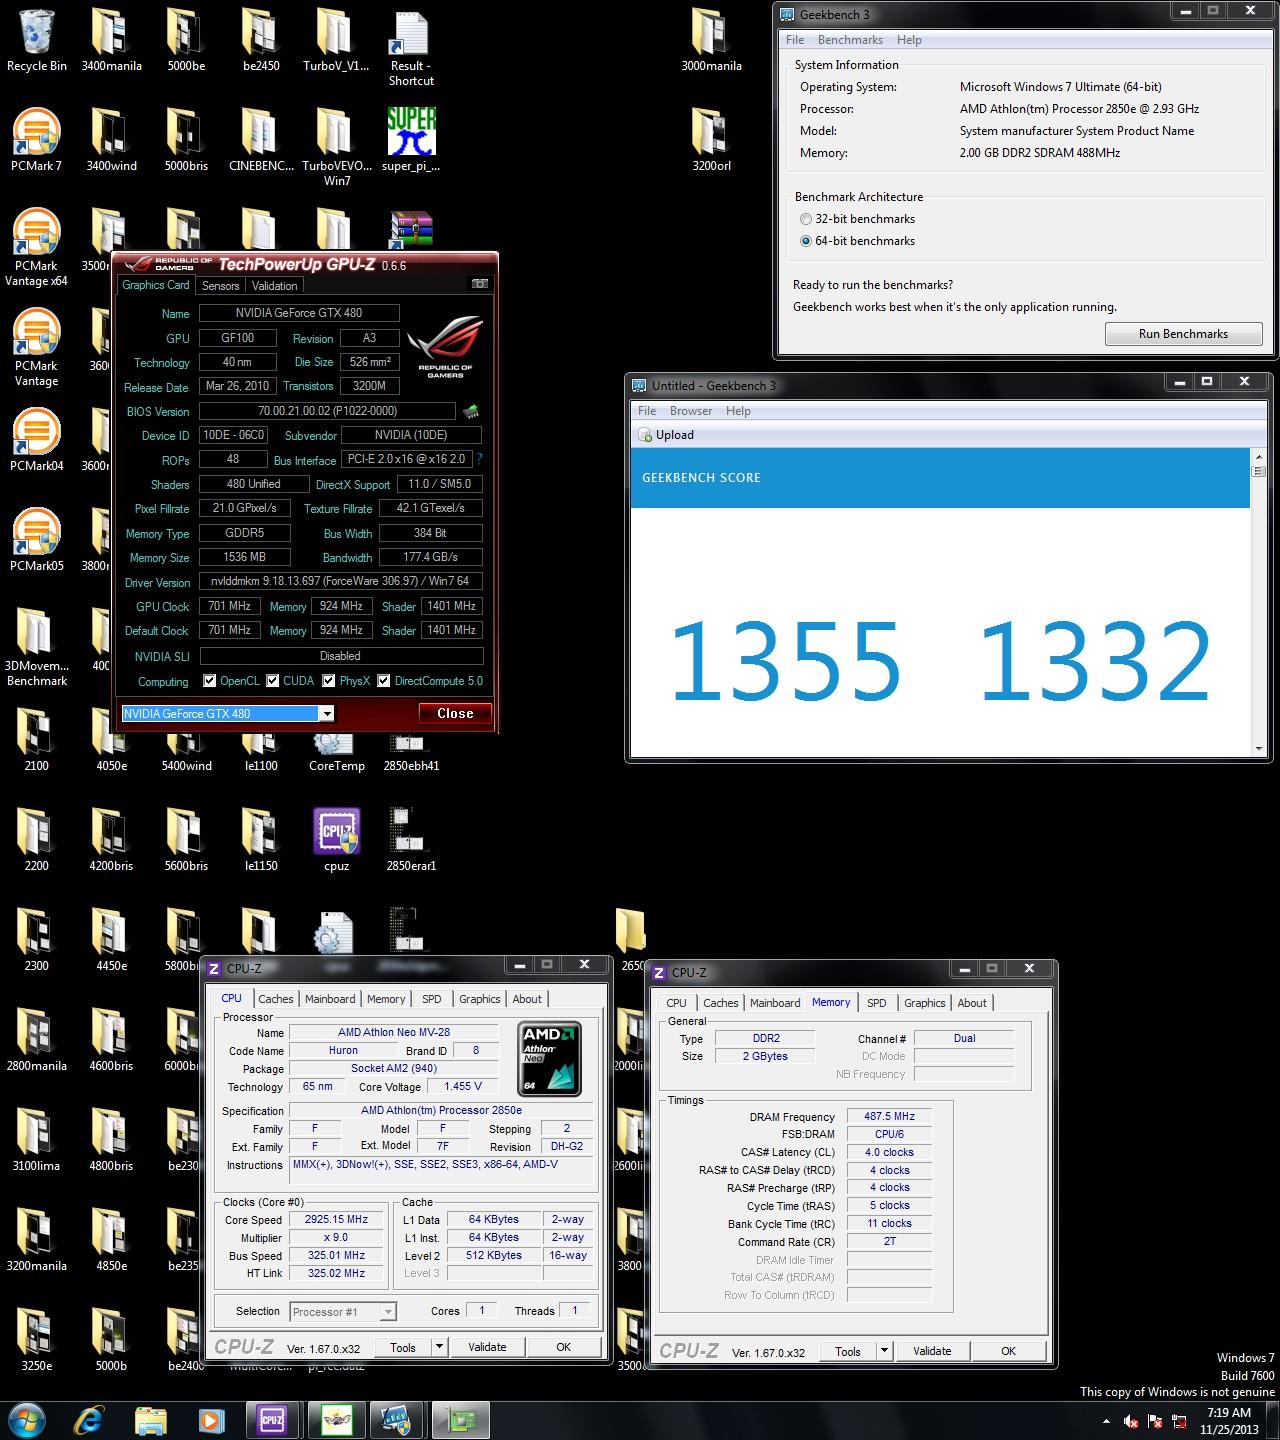Click the green graphics card taskbar icon
Image resolution: width=1280 pixels, height=1440 pixels.
[x=459, y=1420]
